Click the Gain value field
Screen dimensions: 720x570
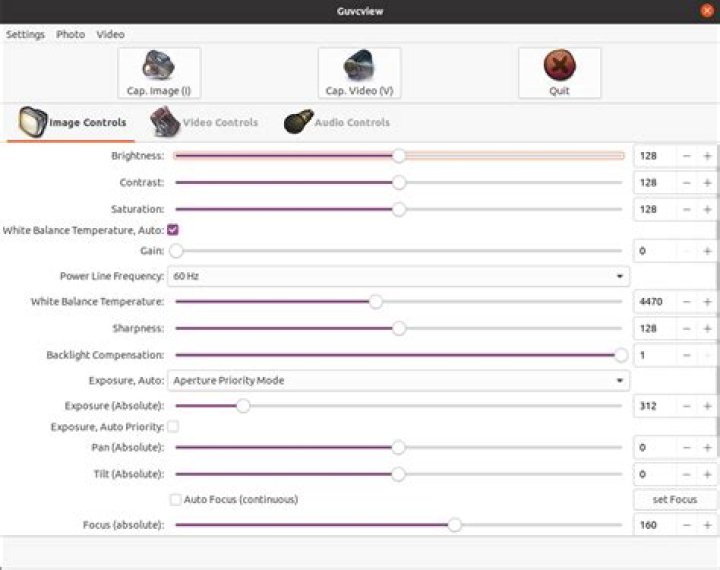(x=655, y=251)
